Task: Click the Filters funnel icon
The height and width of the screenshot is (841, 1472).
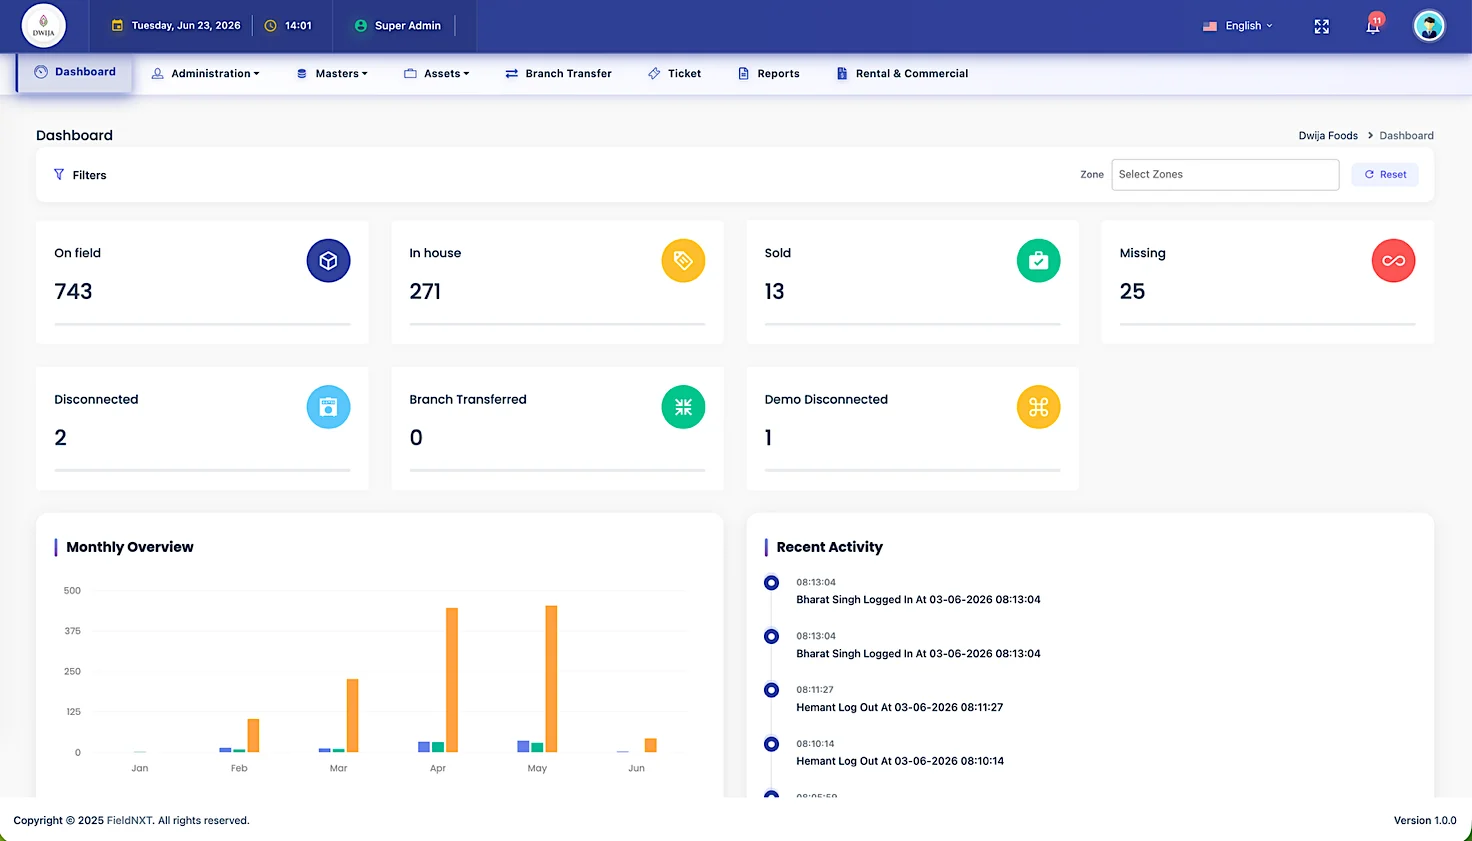Action: tap(59, 174)
